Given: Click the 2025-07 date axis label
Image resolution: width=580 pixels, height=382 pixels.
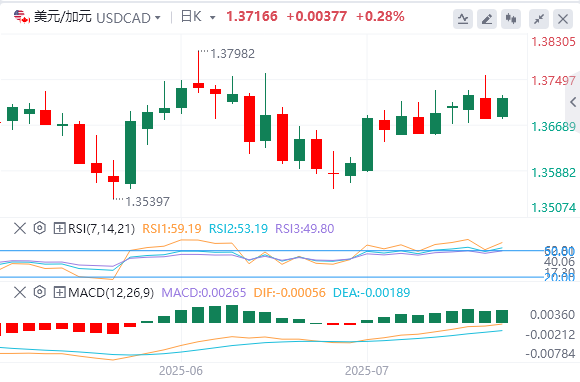Looking at the screenshot, I should pyautogui.click(x=367, y=371).
